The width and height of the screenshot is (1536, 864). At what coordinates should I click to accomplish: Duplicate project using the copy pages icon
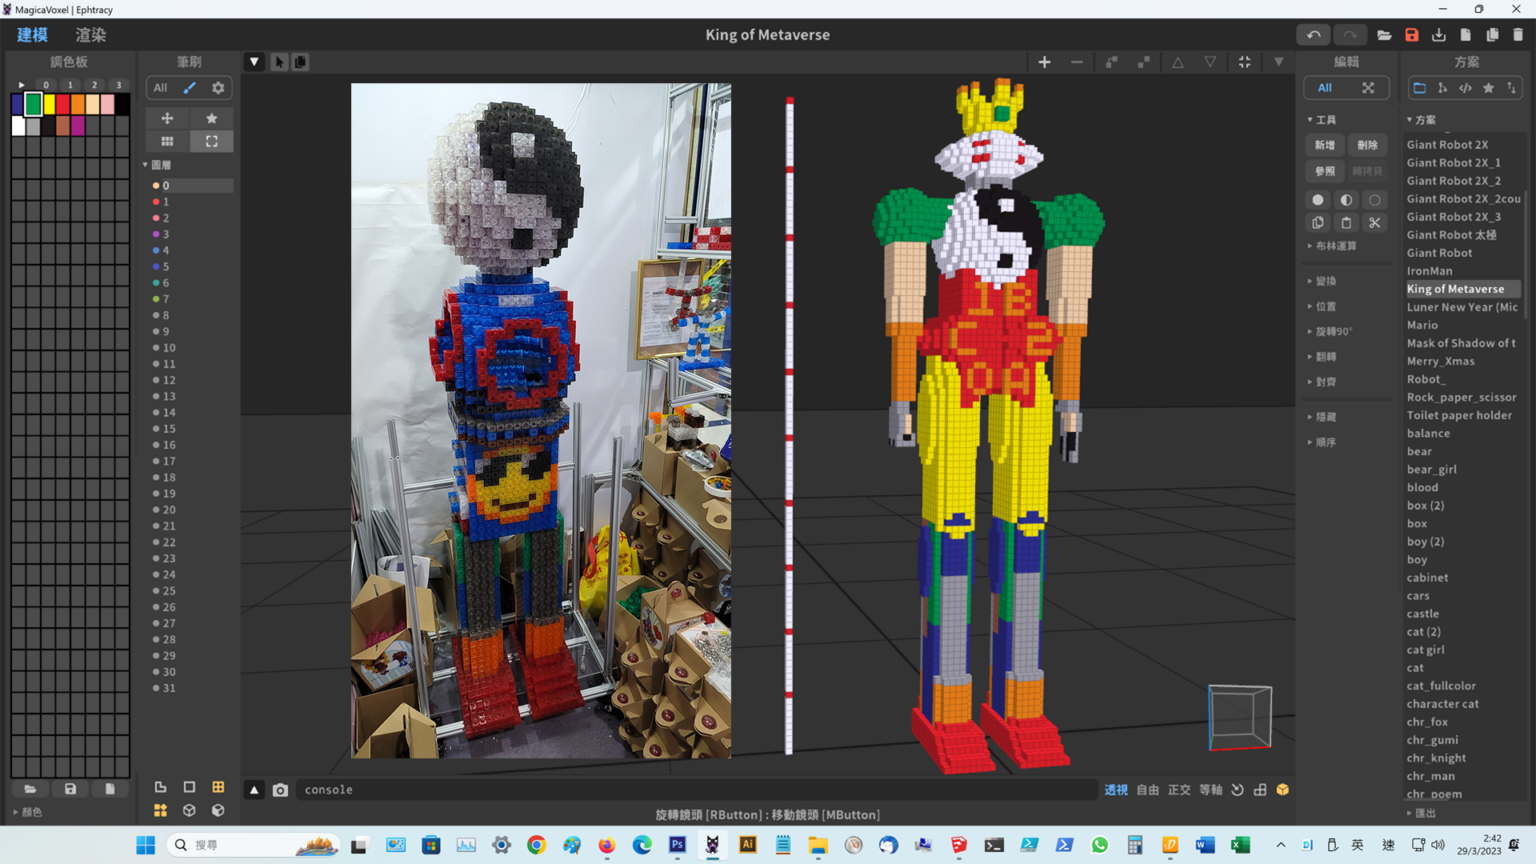click(x=1492, y=35)
